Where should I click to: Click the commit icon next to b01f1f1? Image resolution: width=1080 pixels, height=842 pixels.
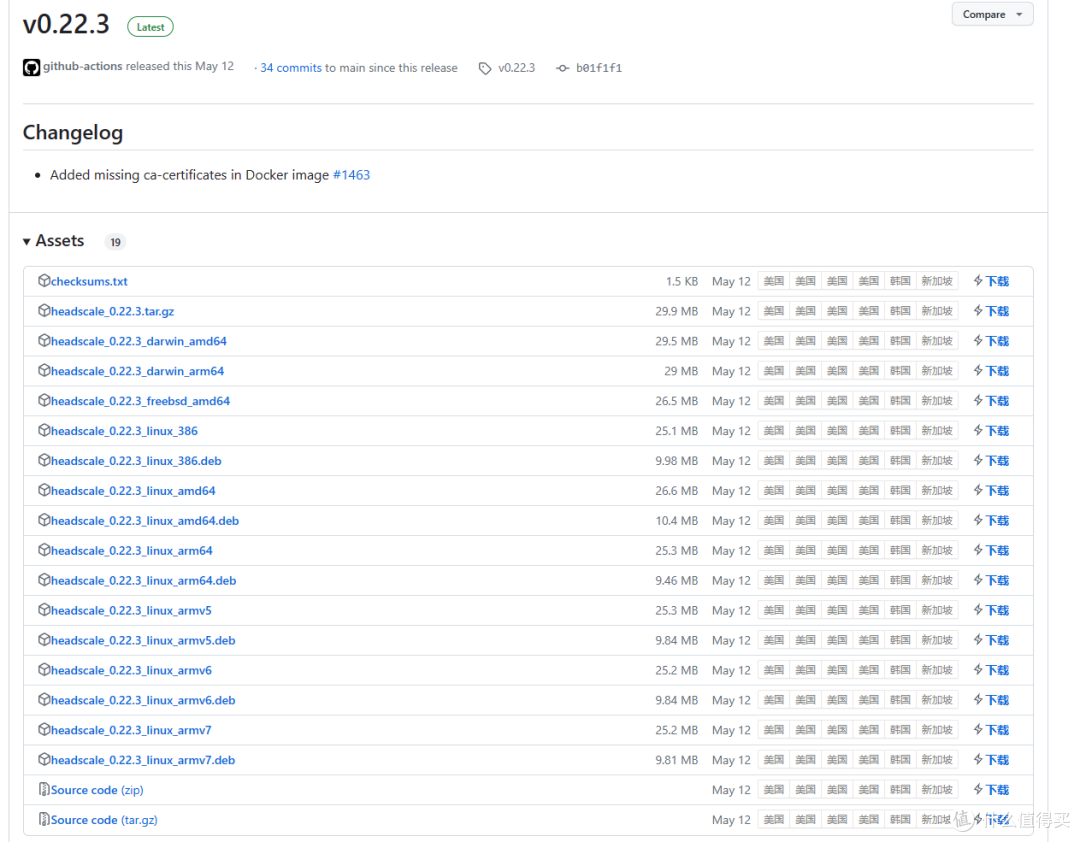(x=562, y=68)
